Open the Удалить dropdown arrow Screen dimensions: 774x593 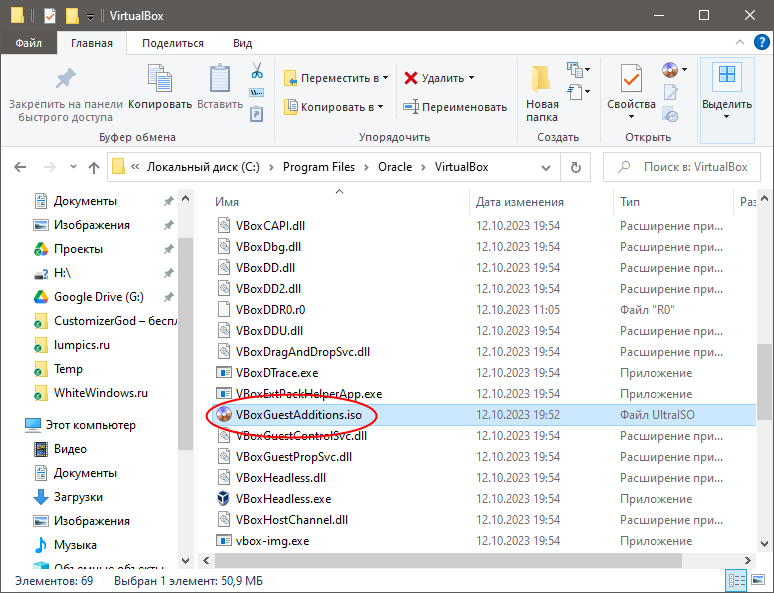(471, 78)
